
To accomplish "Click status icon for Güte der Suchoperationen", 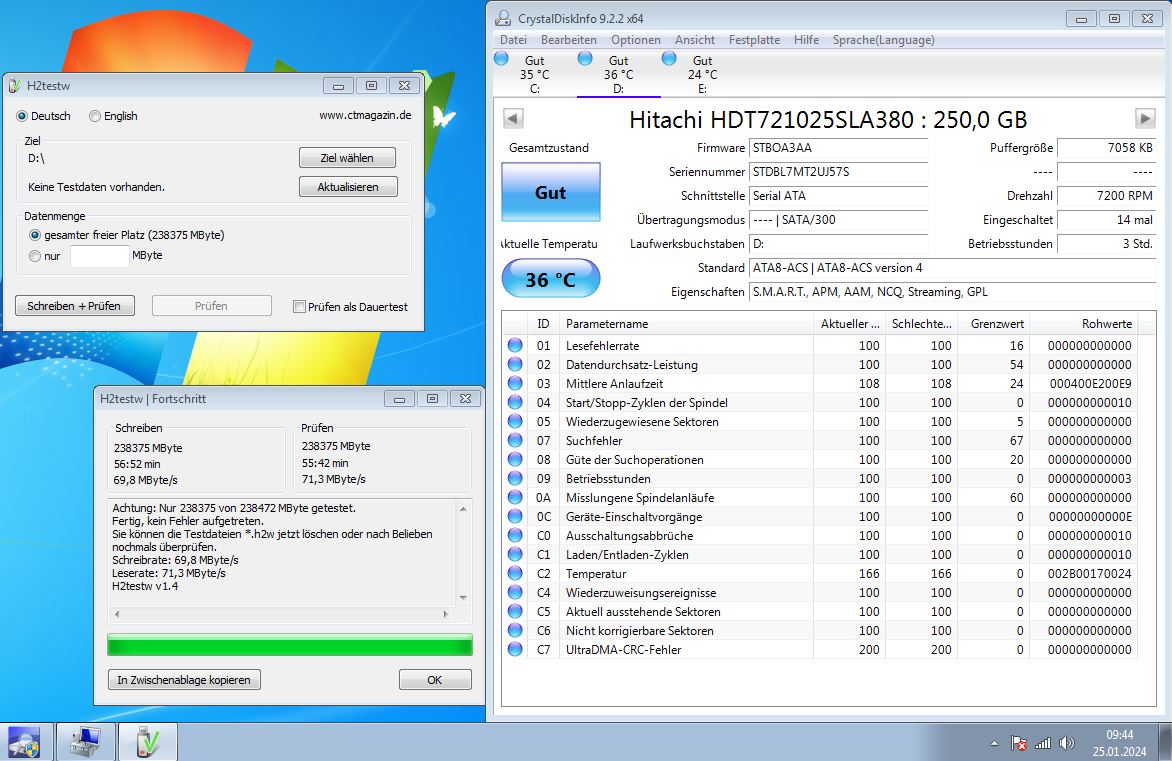I will pyautogui.click(x=515, y=459).
